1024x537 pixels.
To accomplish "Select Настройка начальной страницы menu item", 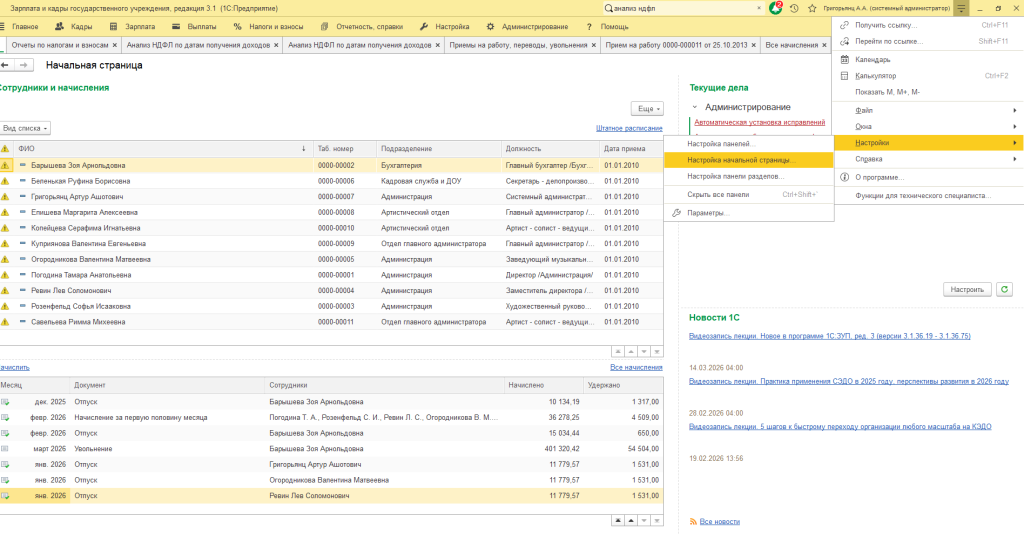I will pos(740,159).
